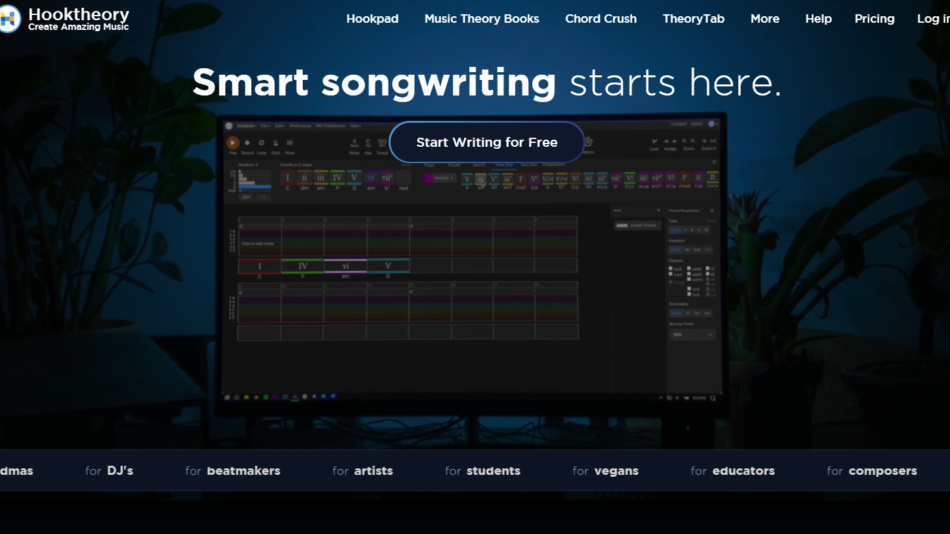Navigate to TheoryTab
950x534 pixels.
pos(693,19)
